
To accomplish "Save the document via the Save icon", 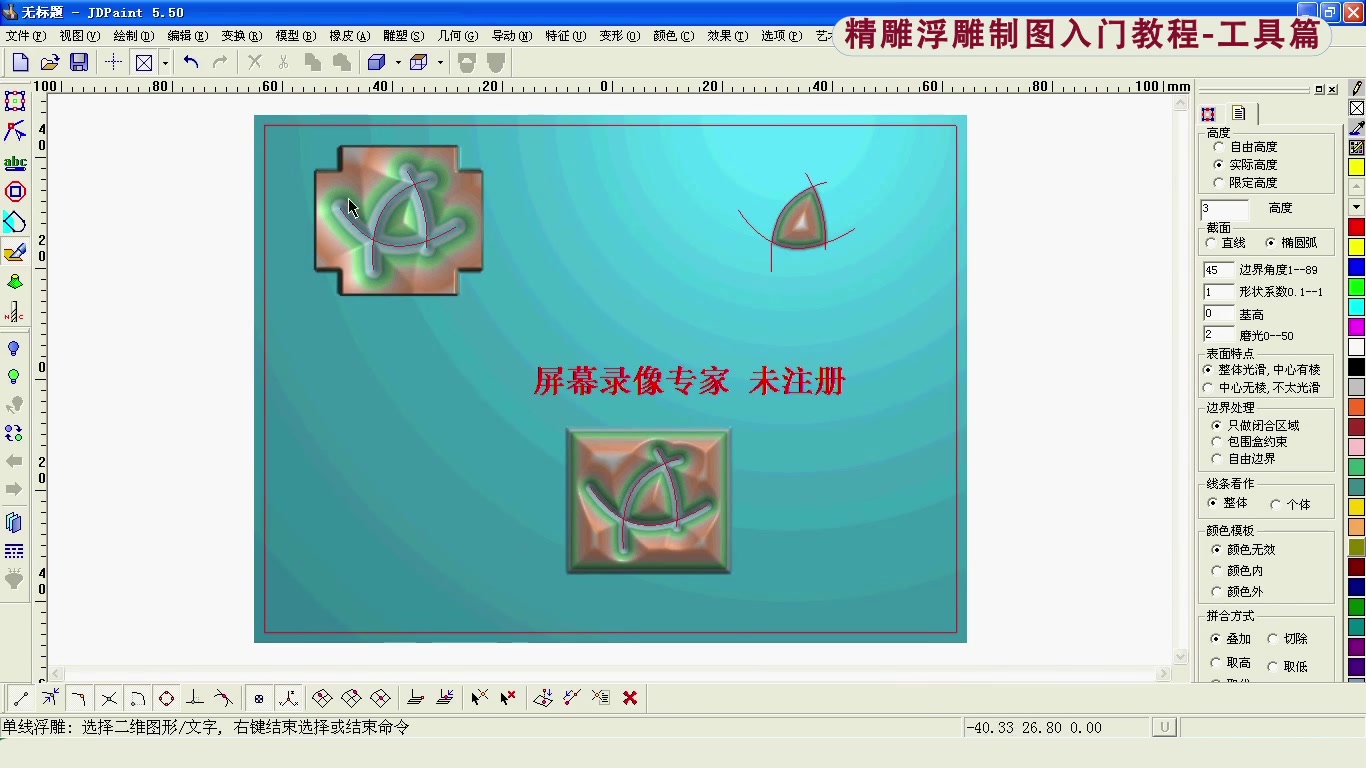I will pyautogui.click(x=79, y=62).
